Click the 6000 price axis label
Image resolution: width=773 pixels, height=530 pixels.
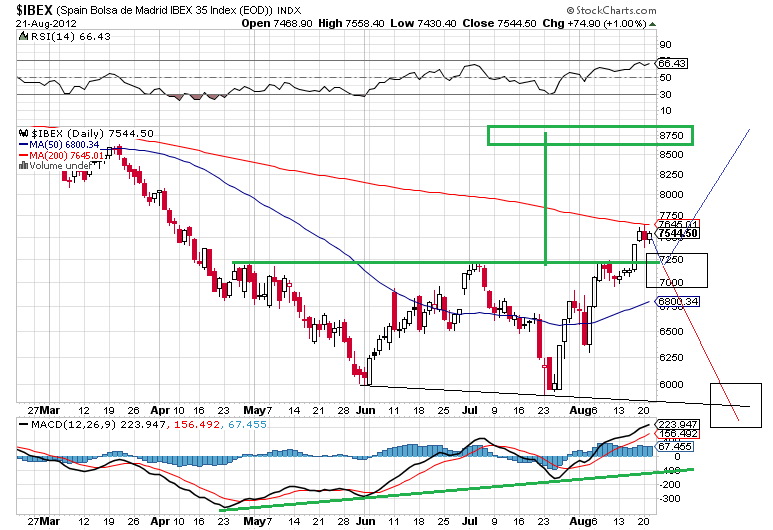671,385
